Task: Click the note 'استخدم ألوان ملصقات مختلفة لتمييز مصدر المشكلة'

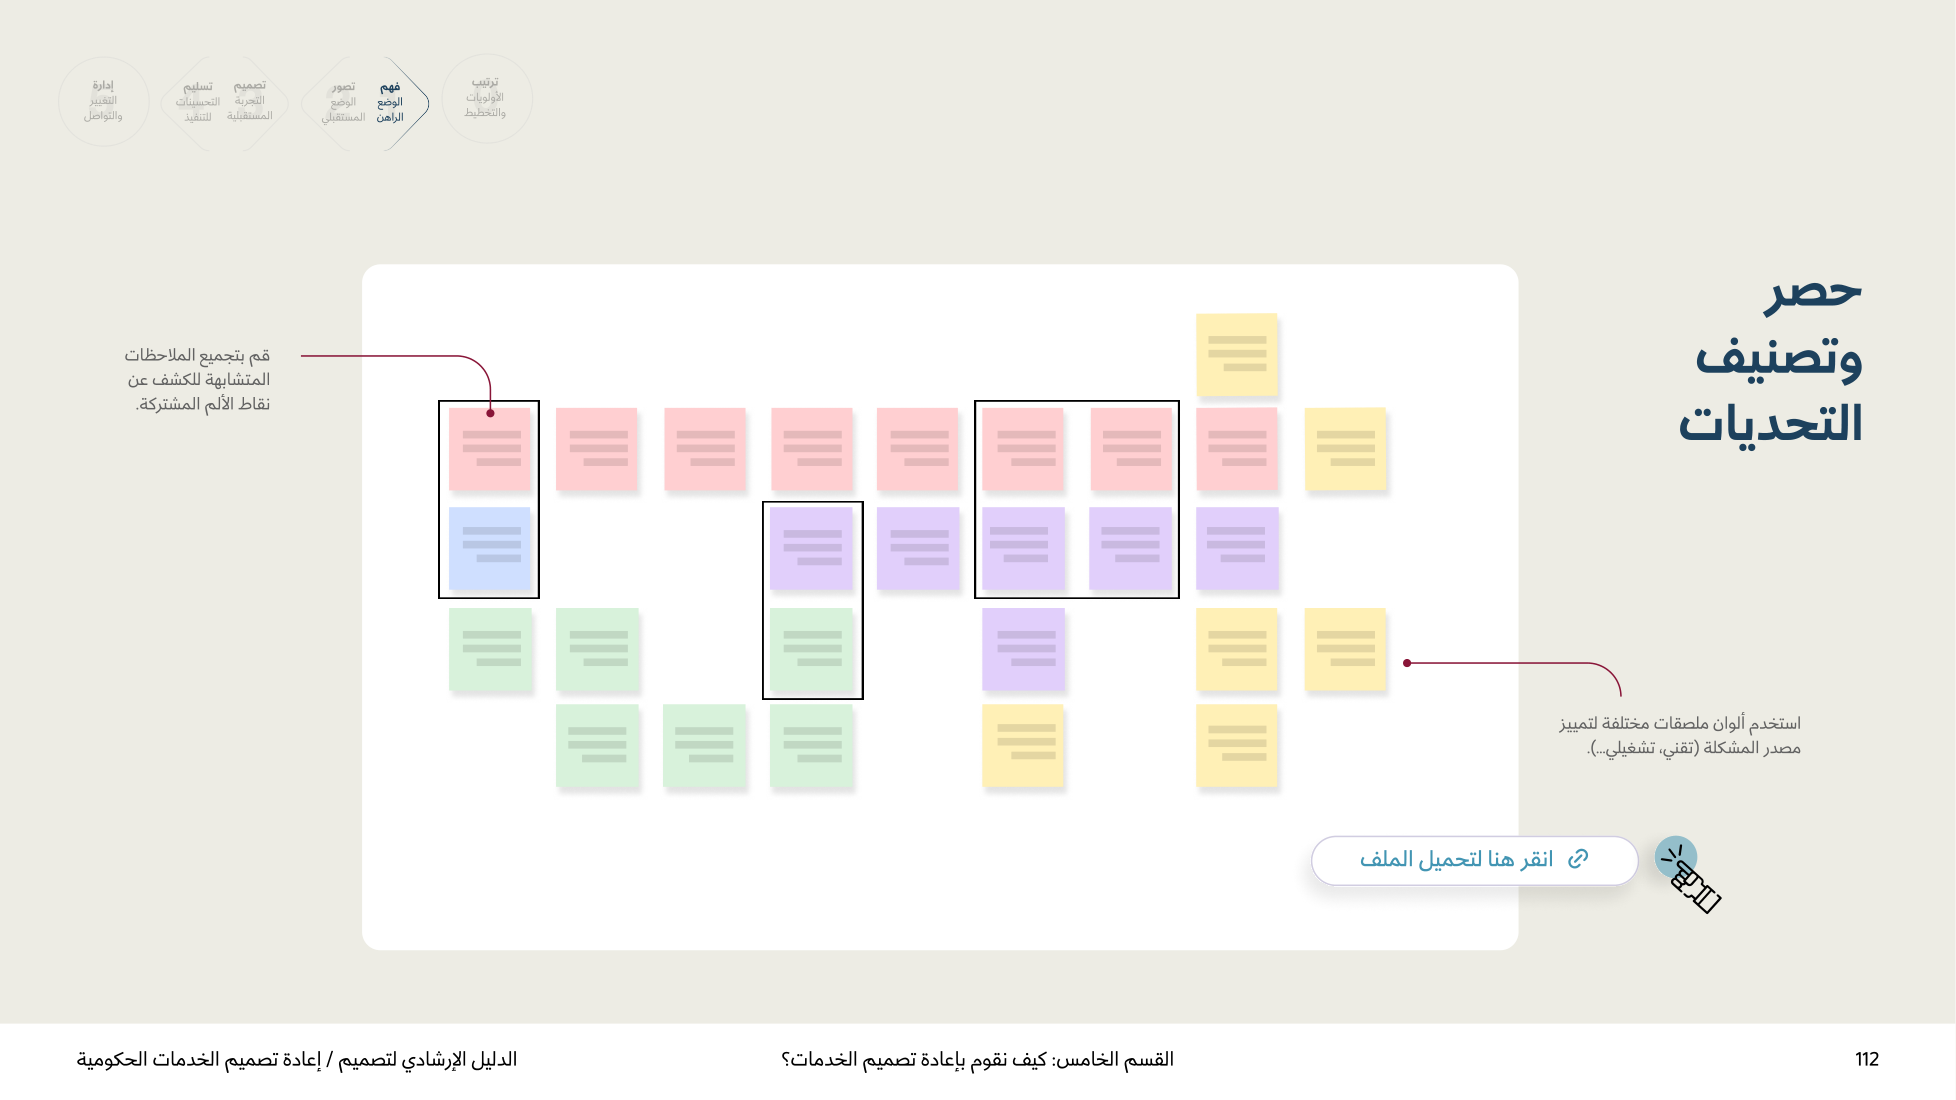Action: tap(1680, 735)
